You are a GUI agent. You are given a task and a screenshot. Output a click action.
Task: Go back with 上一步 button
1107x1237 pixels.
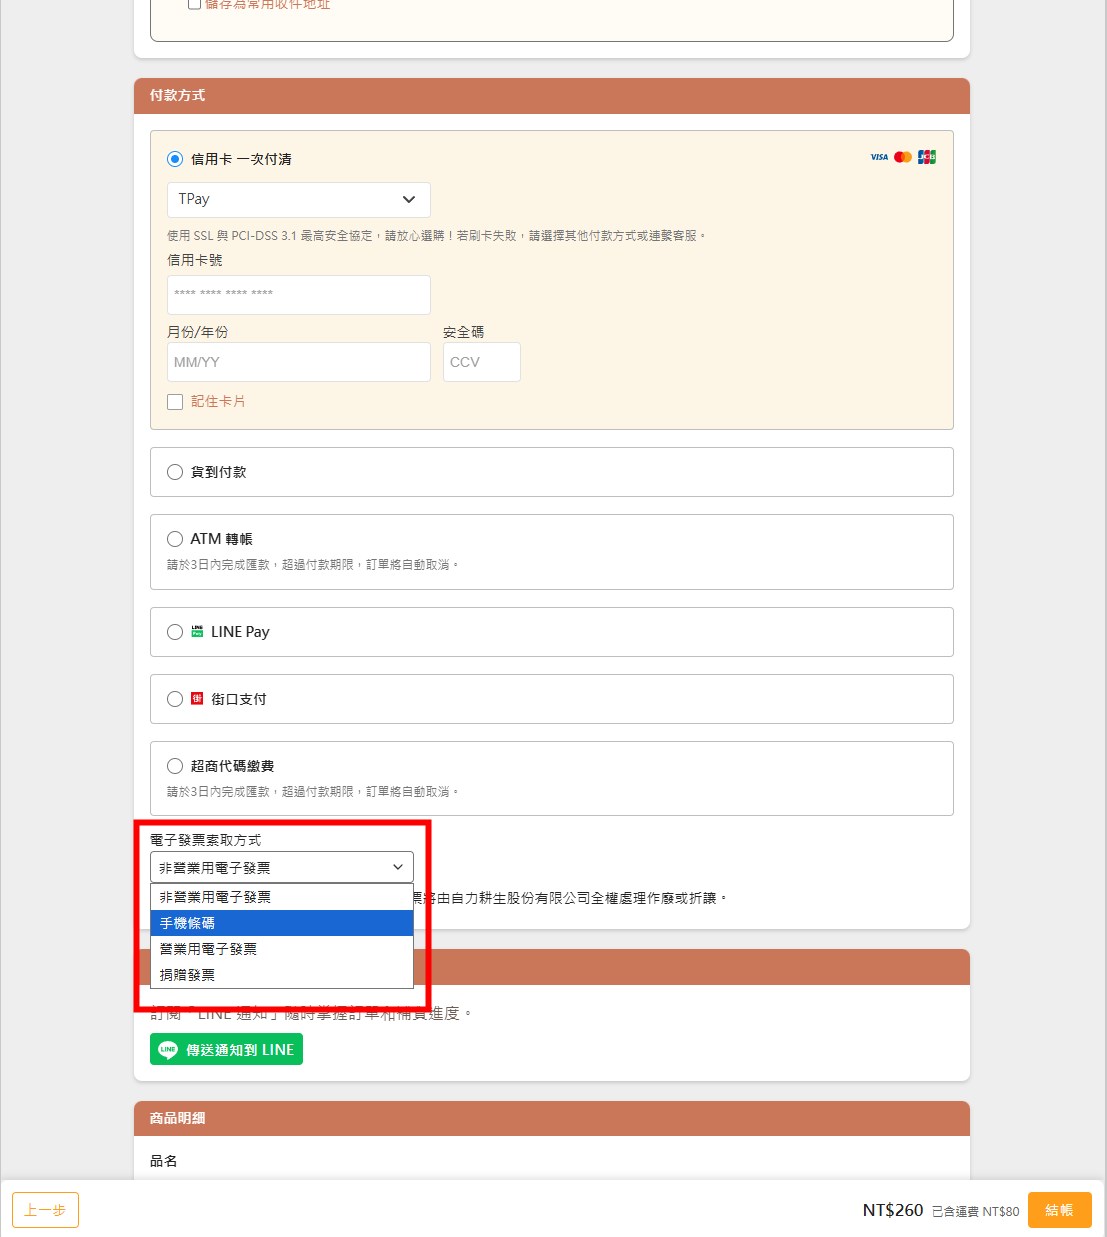click(45, 1210)
